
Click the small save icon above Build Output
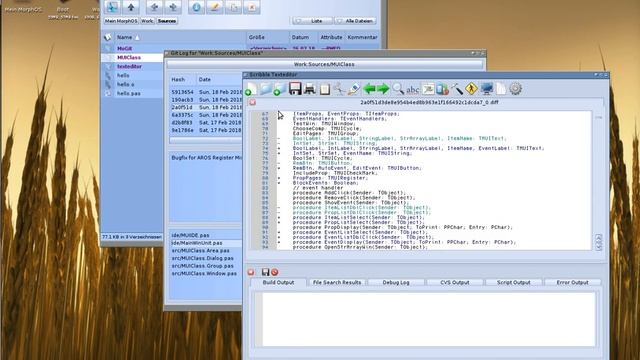tap(265, 272)
